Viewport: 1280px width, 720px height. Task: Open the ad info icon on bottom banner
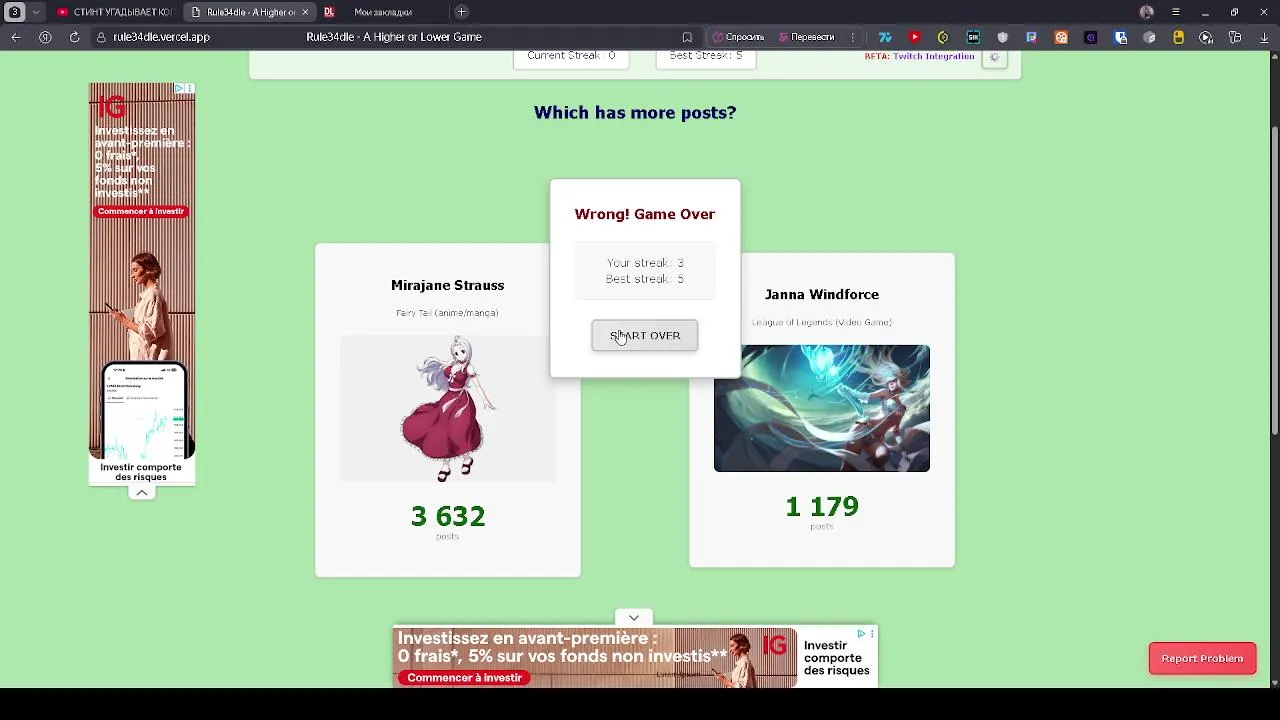click(x=862, y=633)
